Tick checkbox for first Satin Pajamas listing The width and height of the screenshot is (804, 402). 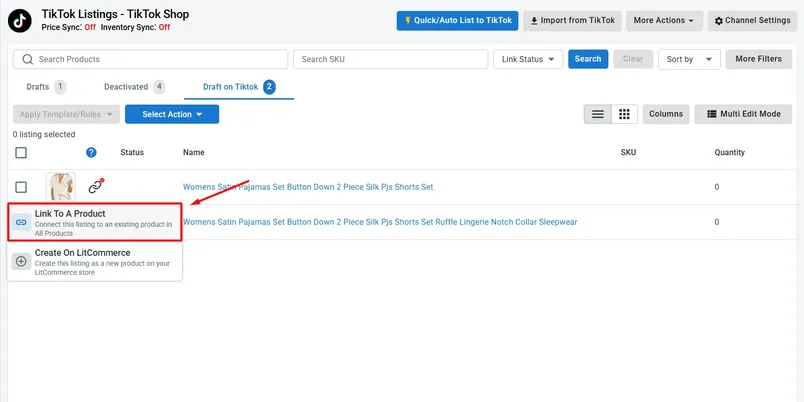tap(21, 187)
